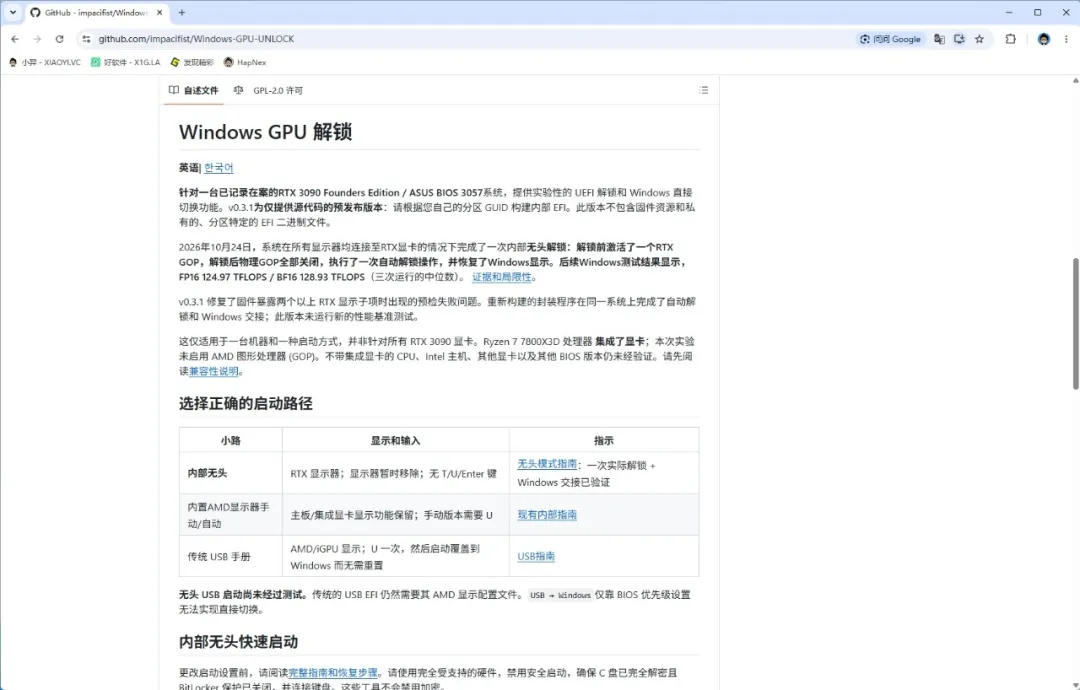Screen dimensions: 1080x690
Task: Open the extensions puzzle icon
Action: pos(1010,39)
